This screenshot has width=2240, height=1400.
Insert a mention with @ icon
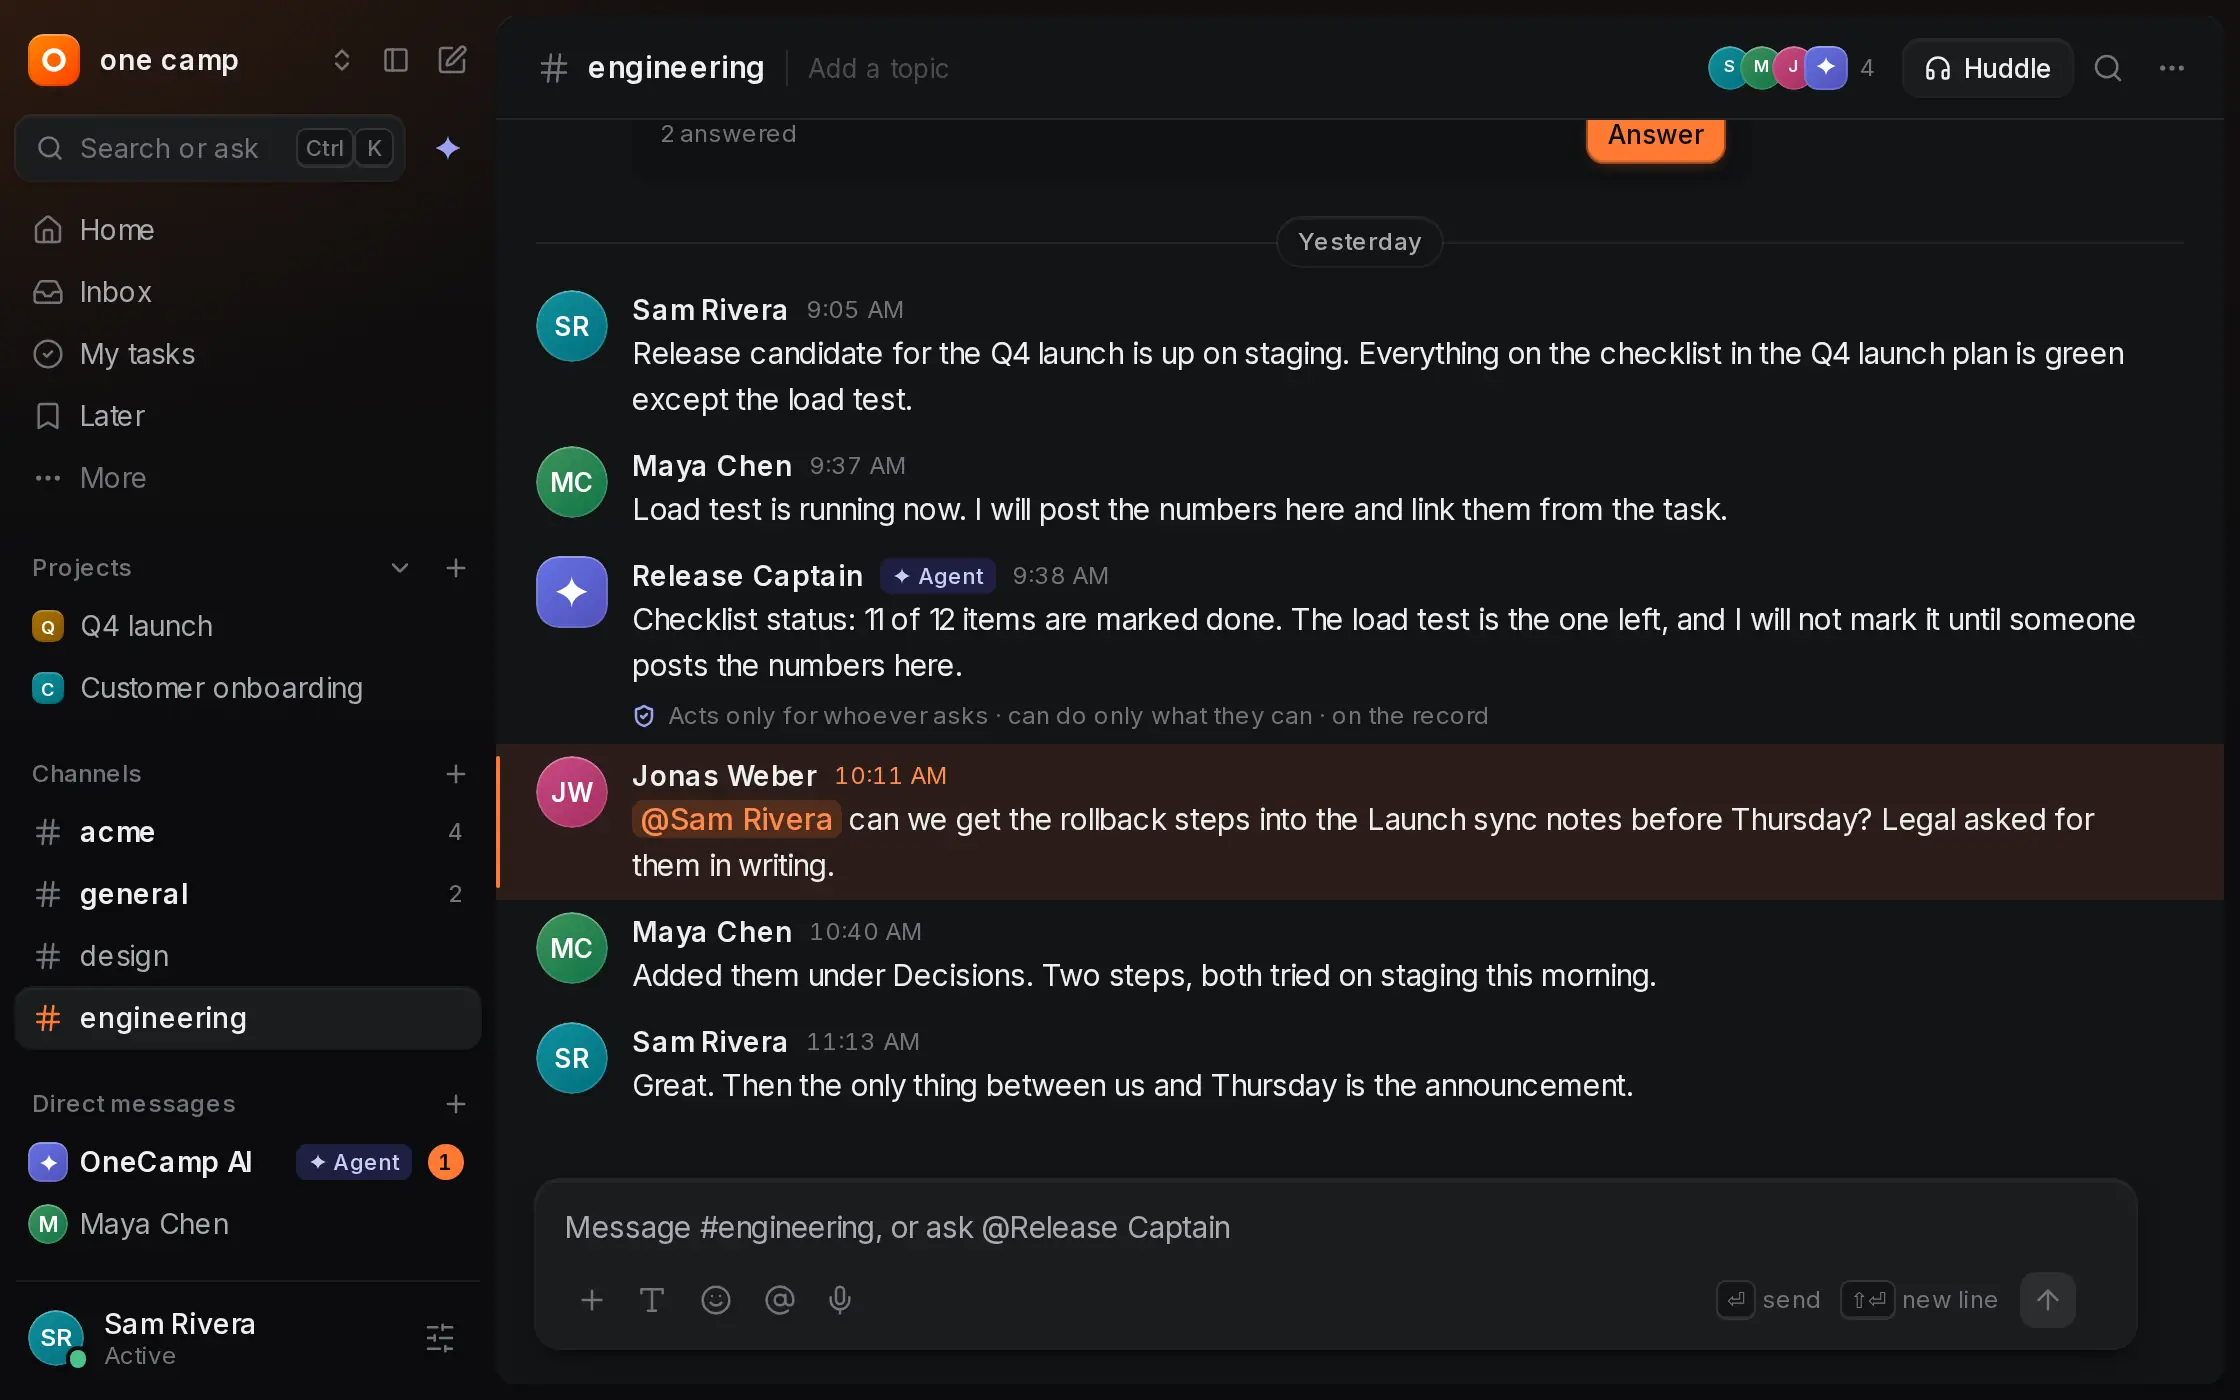(780, 1300)
